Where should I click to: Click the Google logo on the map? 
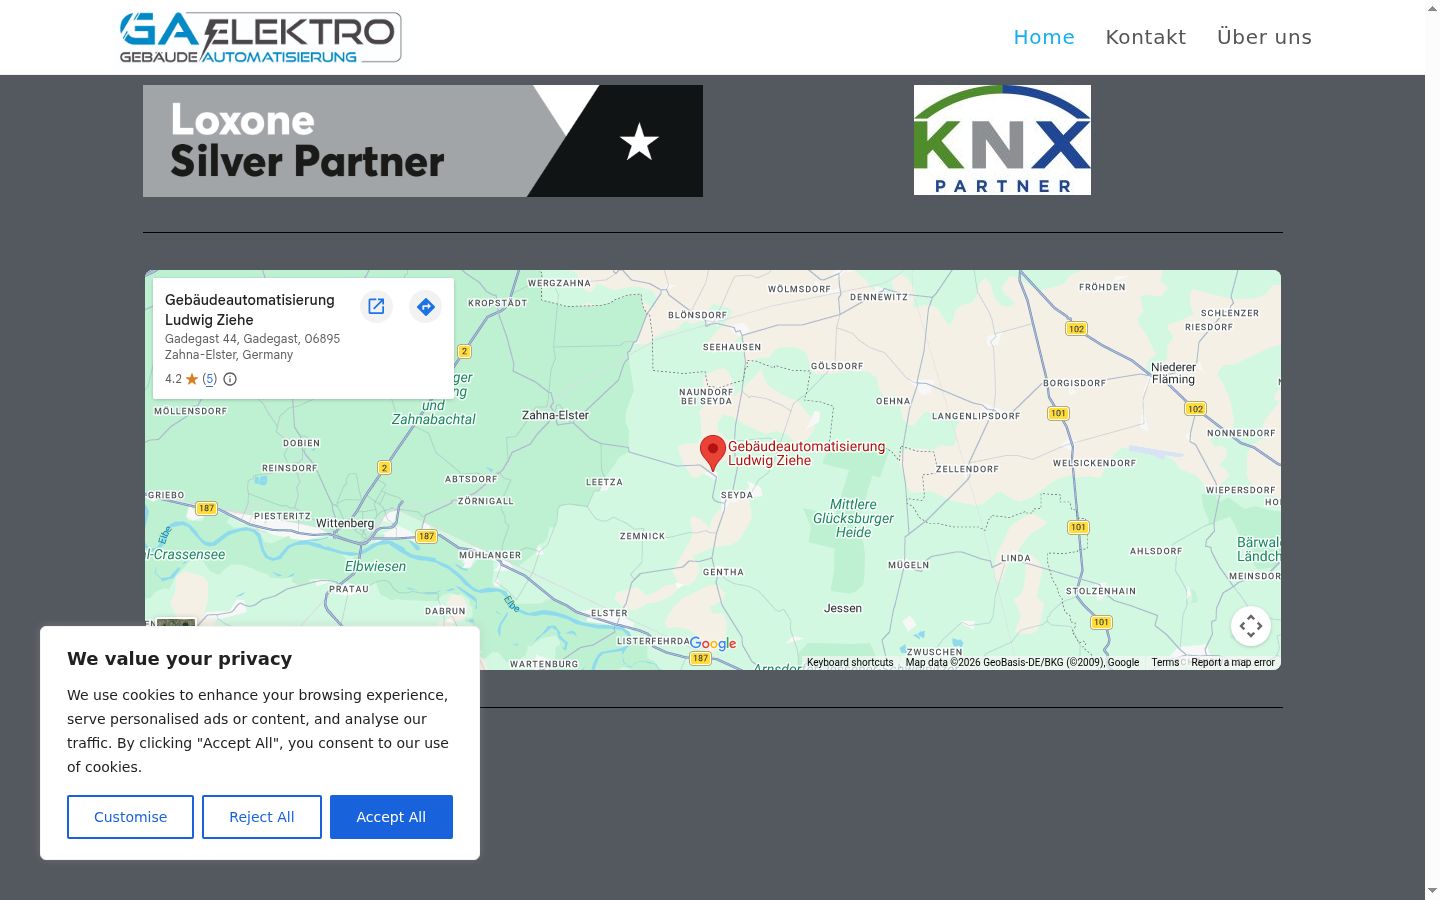coord(713,644)
